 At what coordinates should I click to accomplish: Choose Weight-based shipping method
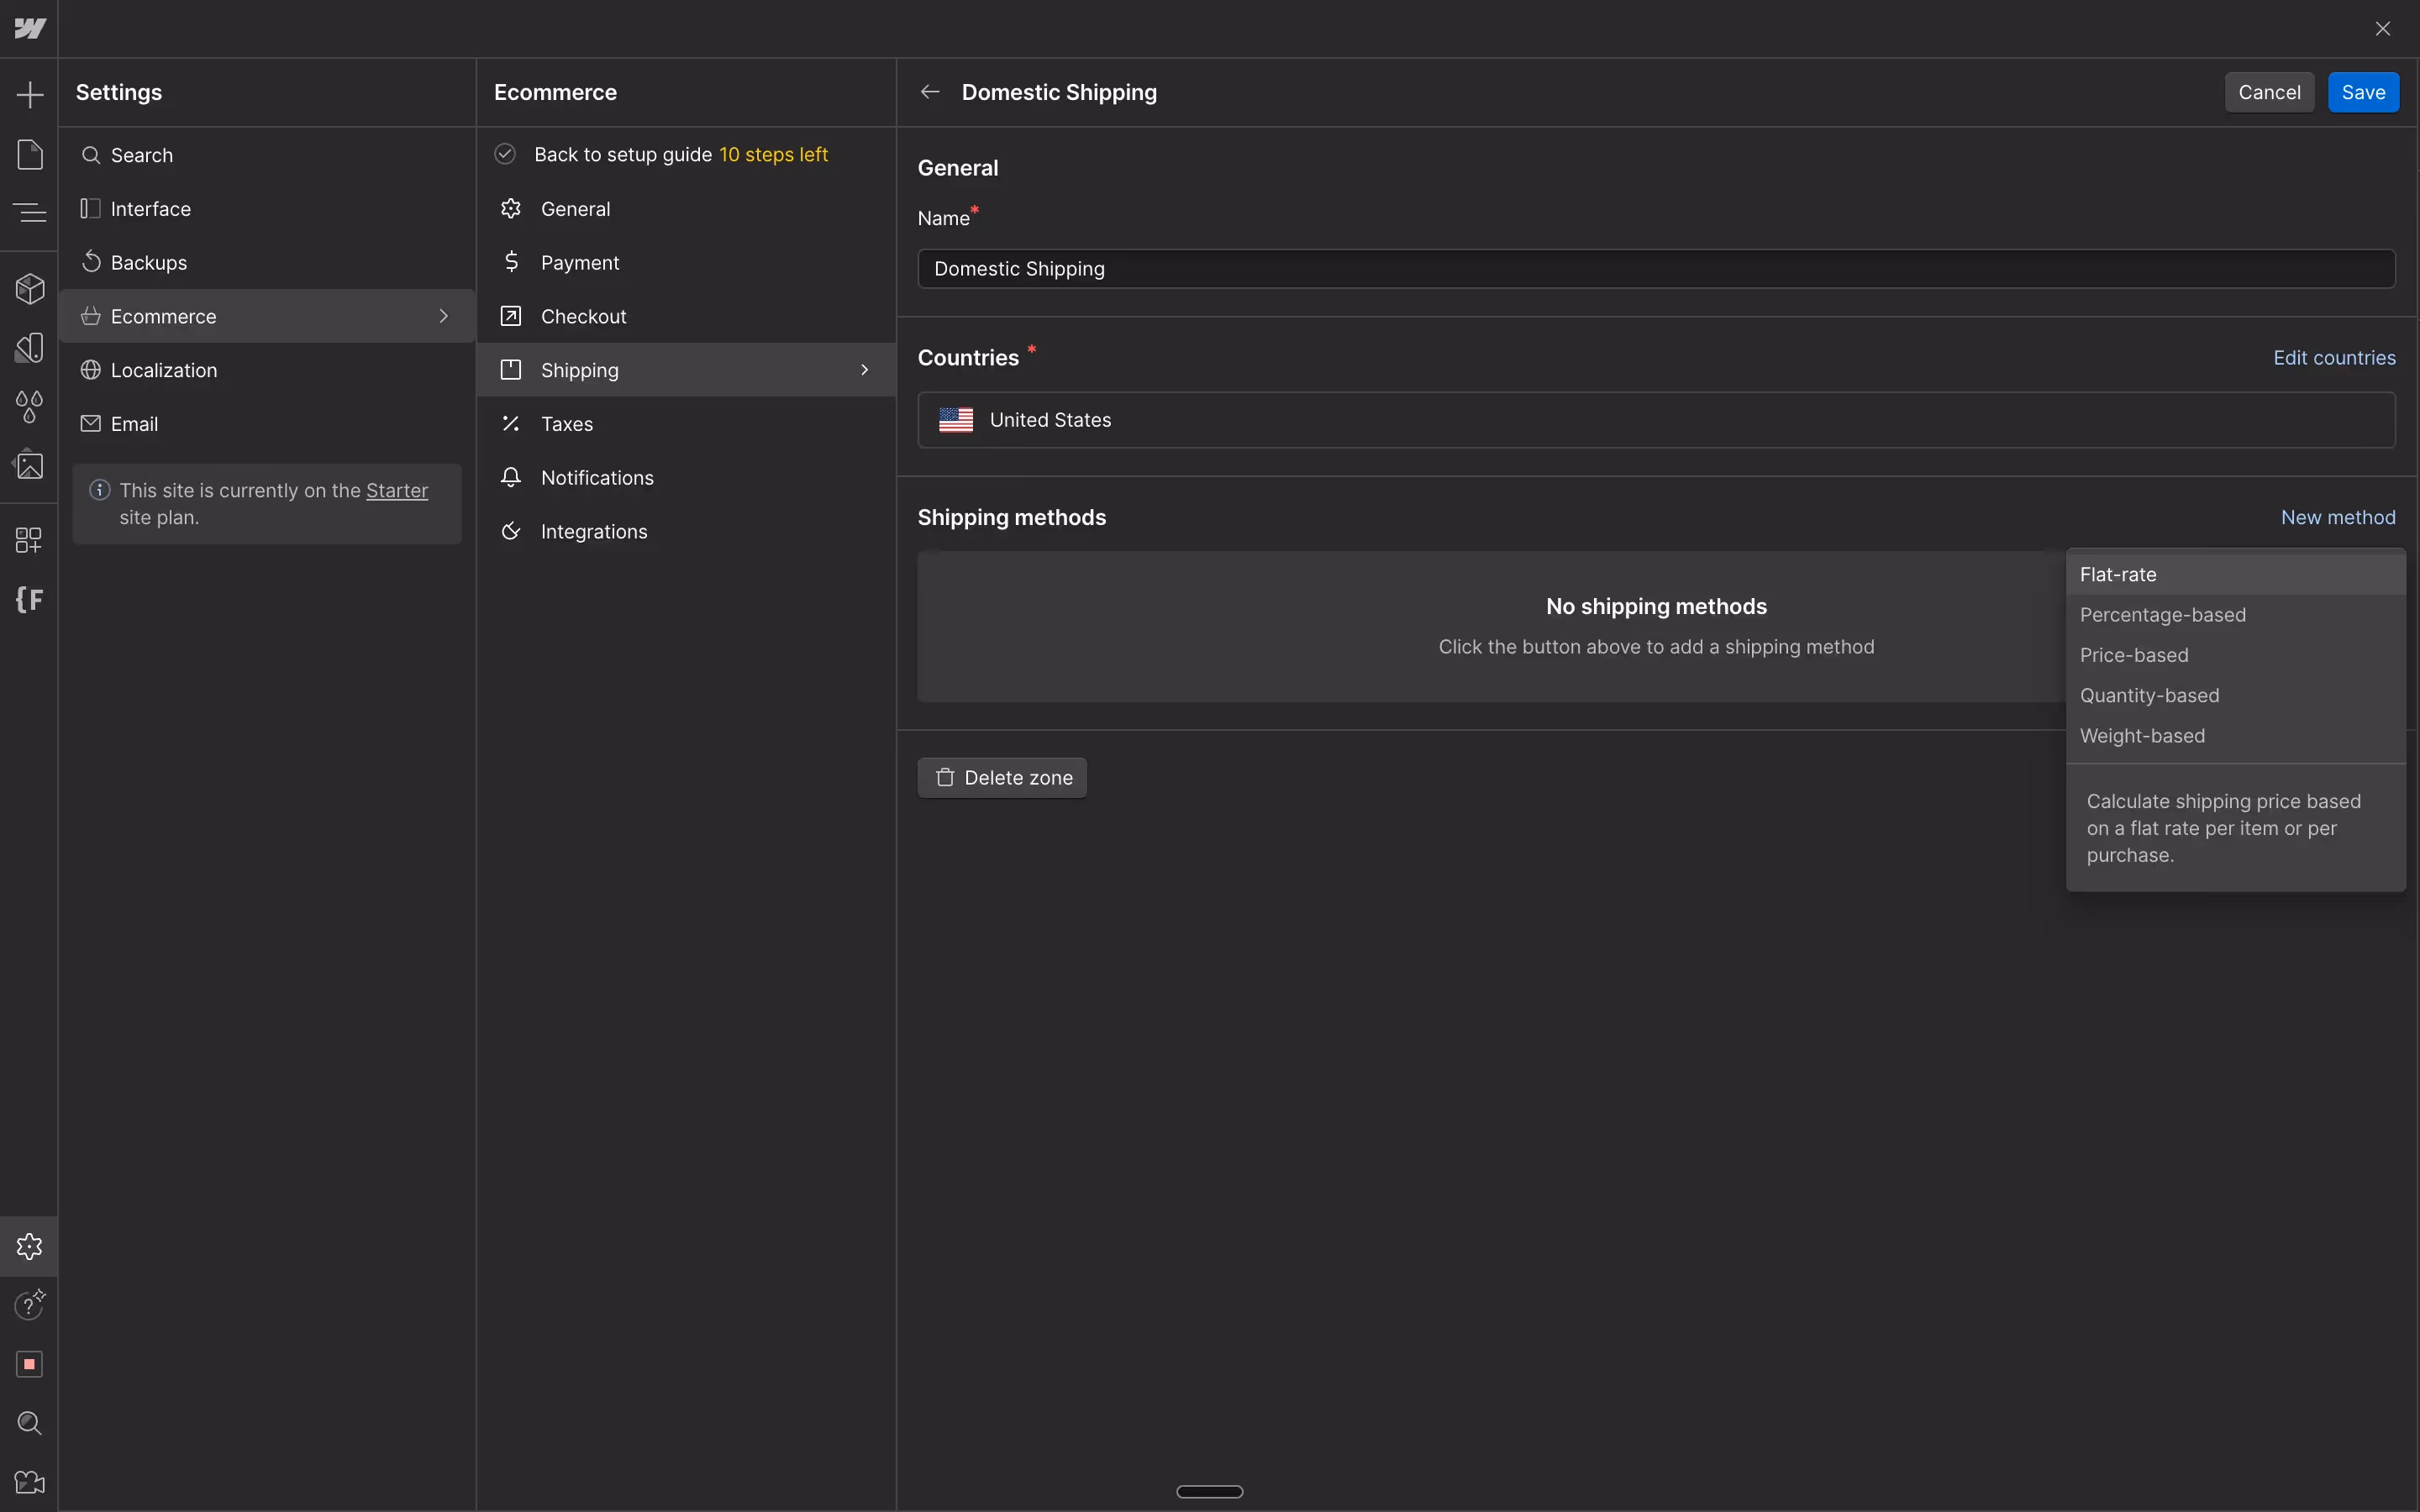[x=2142, y=736]
